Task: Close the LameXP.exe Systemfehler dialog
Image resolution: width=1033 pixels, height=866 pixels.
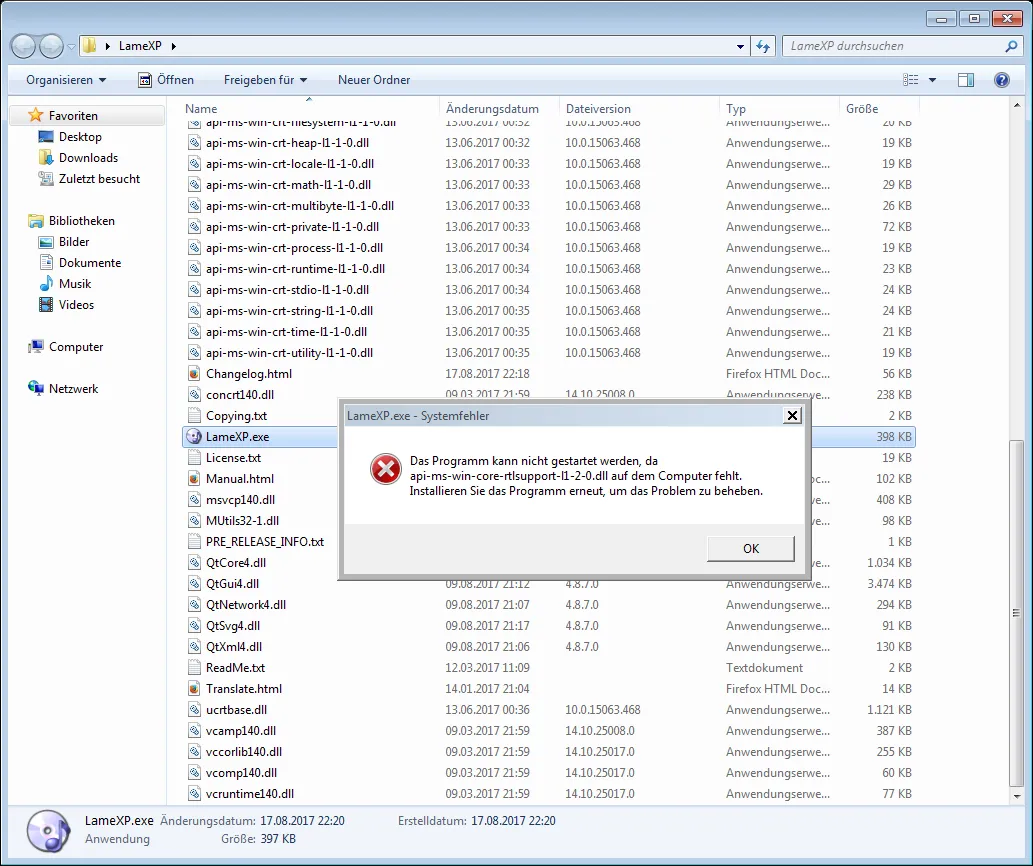Action: click(x=792, y=416)
